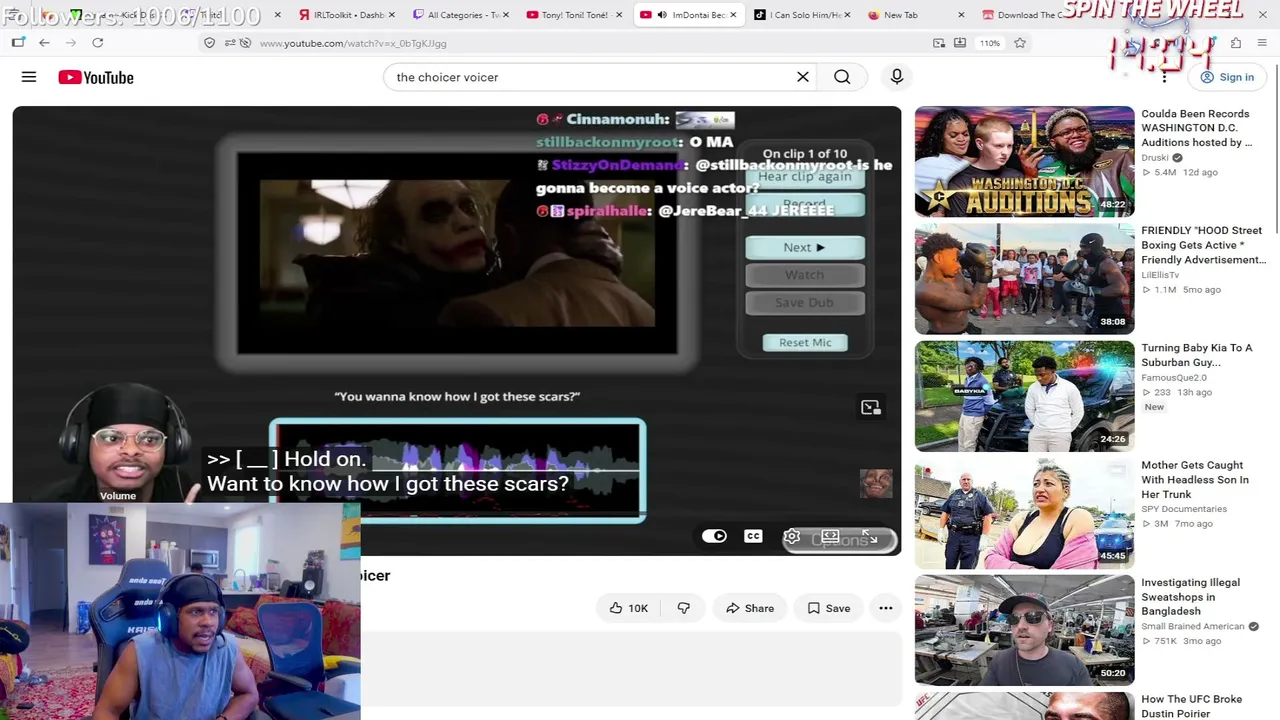The height and width of the screenshot is (720, 1280).
Task: Switch to the All Categories Twitch tab
Action: coord(460,15)
